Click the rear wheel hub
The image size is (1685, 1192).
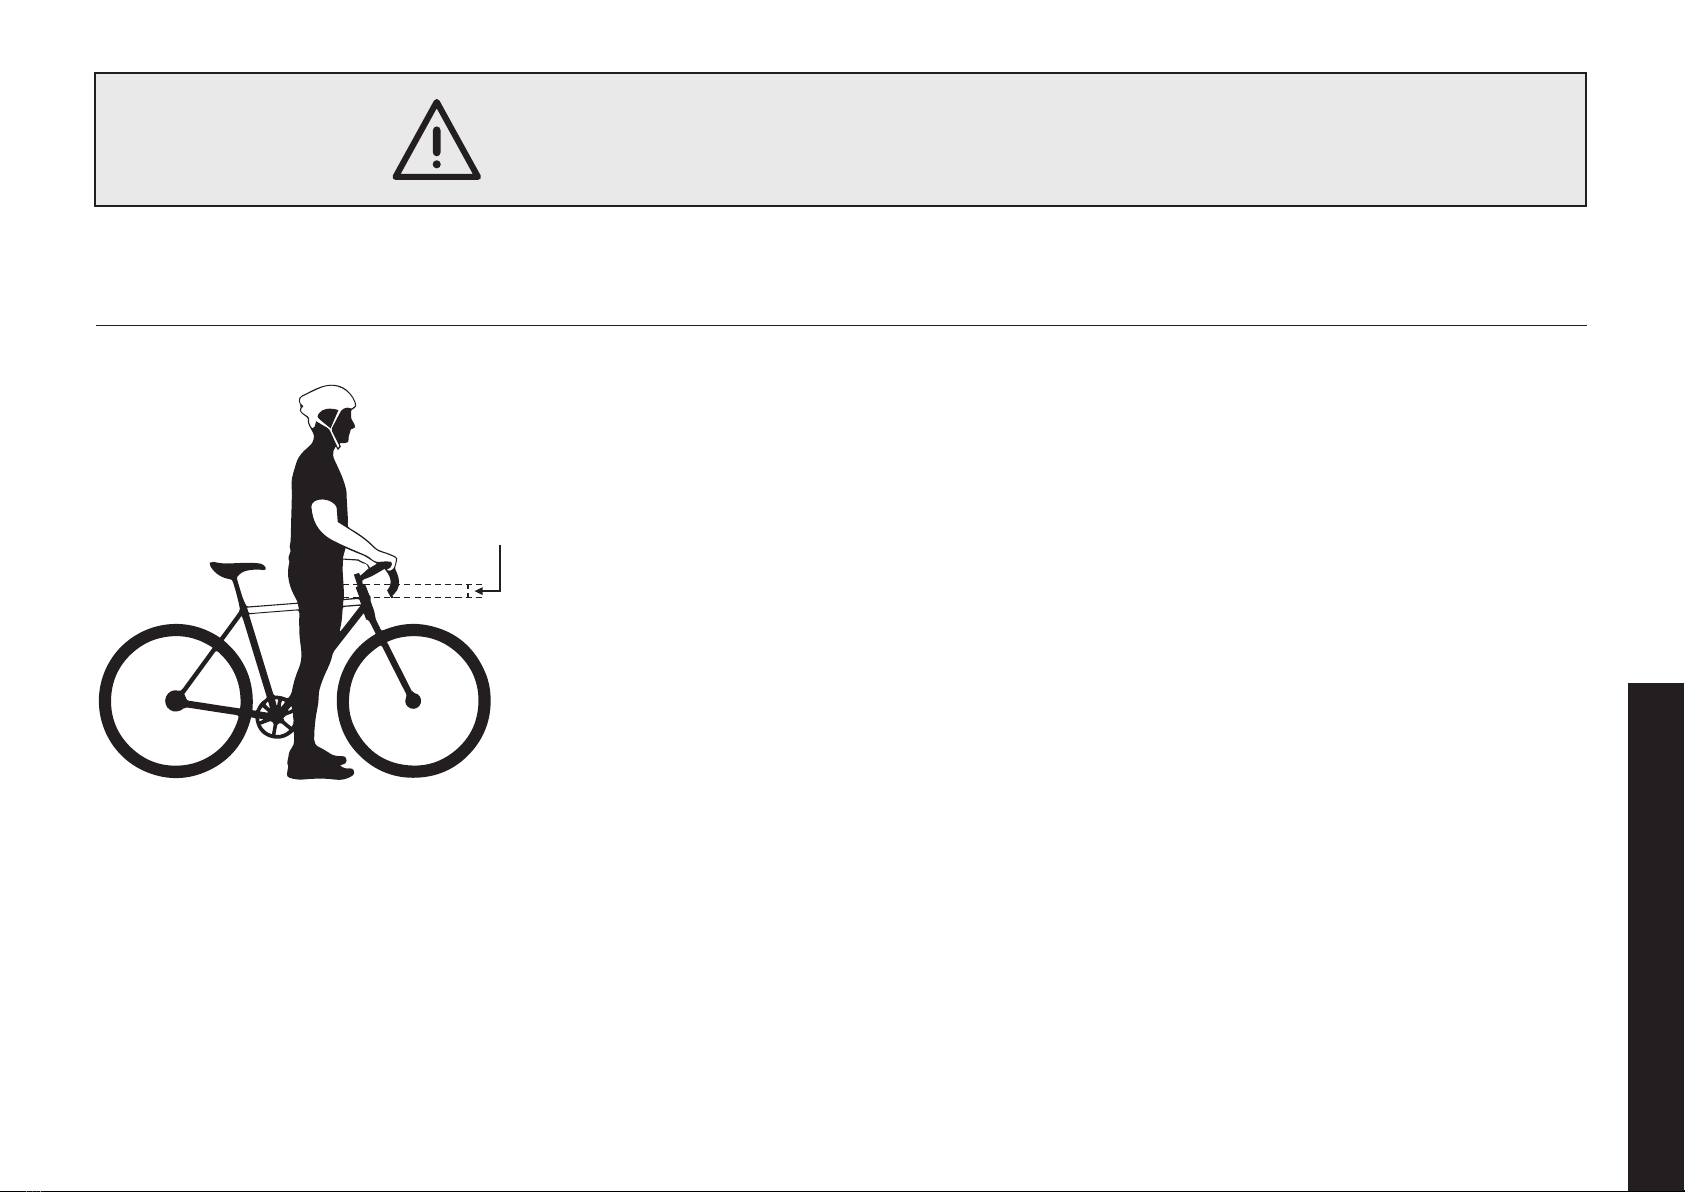coord(176,702)
